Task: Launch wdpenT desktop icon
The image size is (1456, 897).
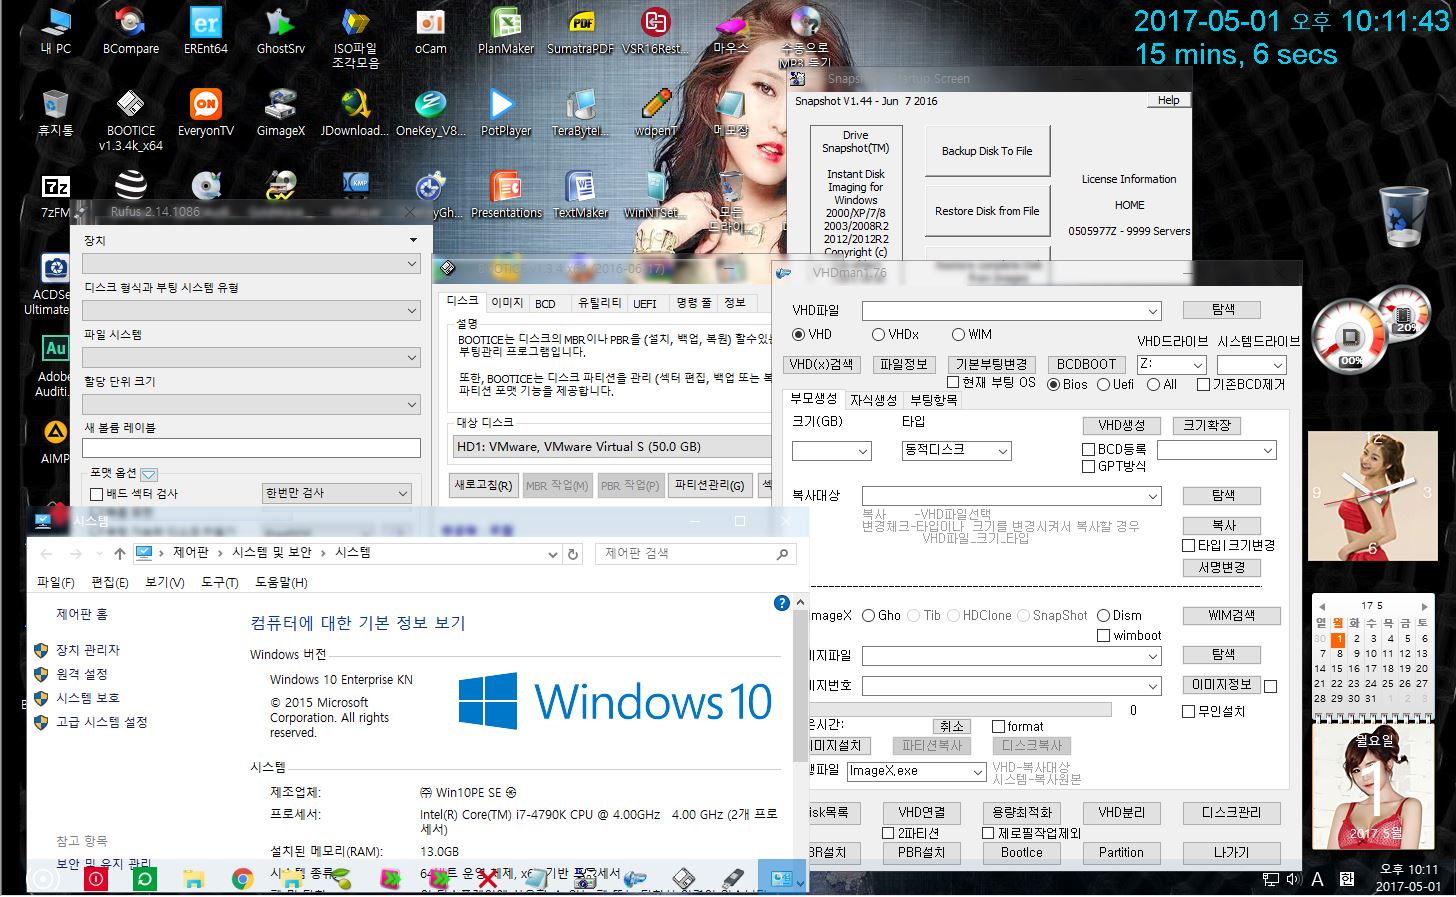Action: tap(655, 112)
